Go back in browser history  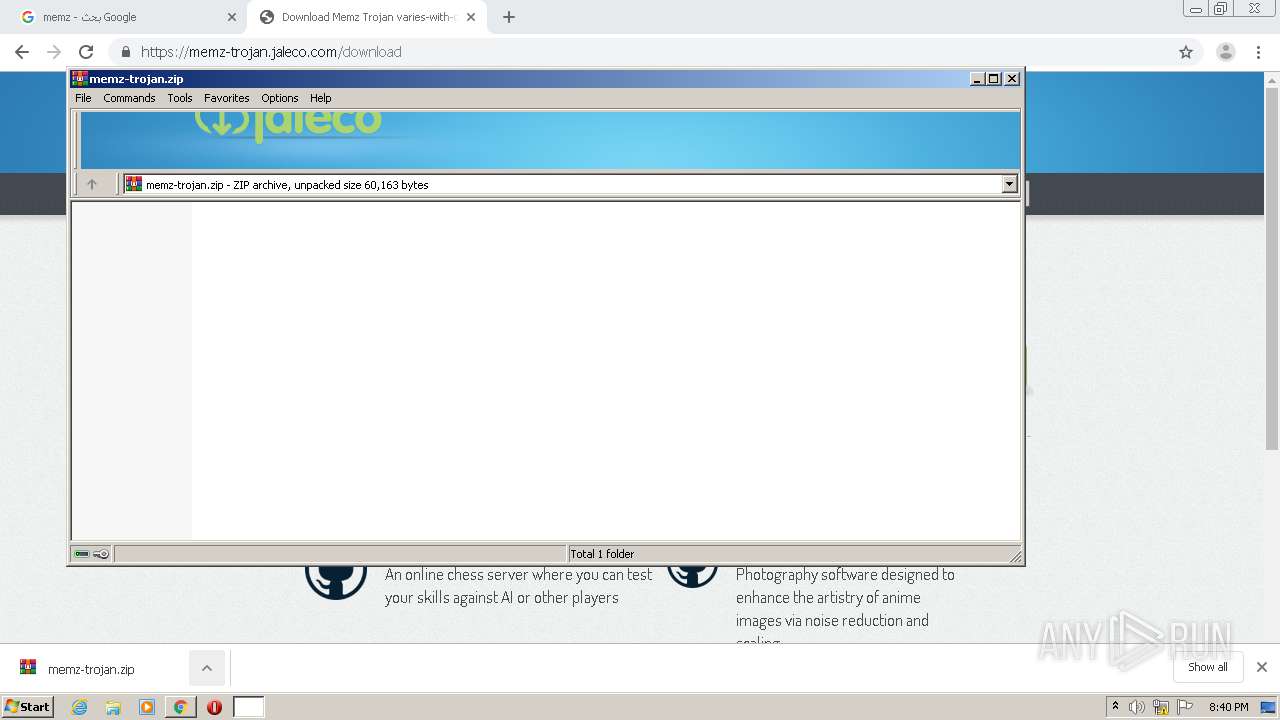[22, 52]
